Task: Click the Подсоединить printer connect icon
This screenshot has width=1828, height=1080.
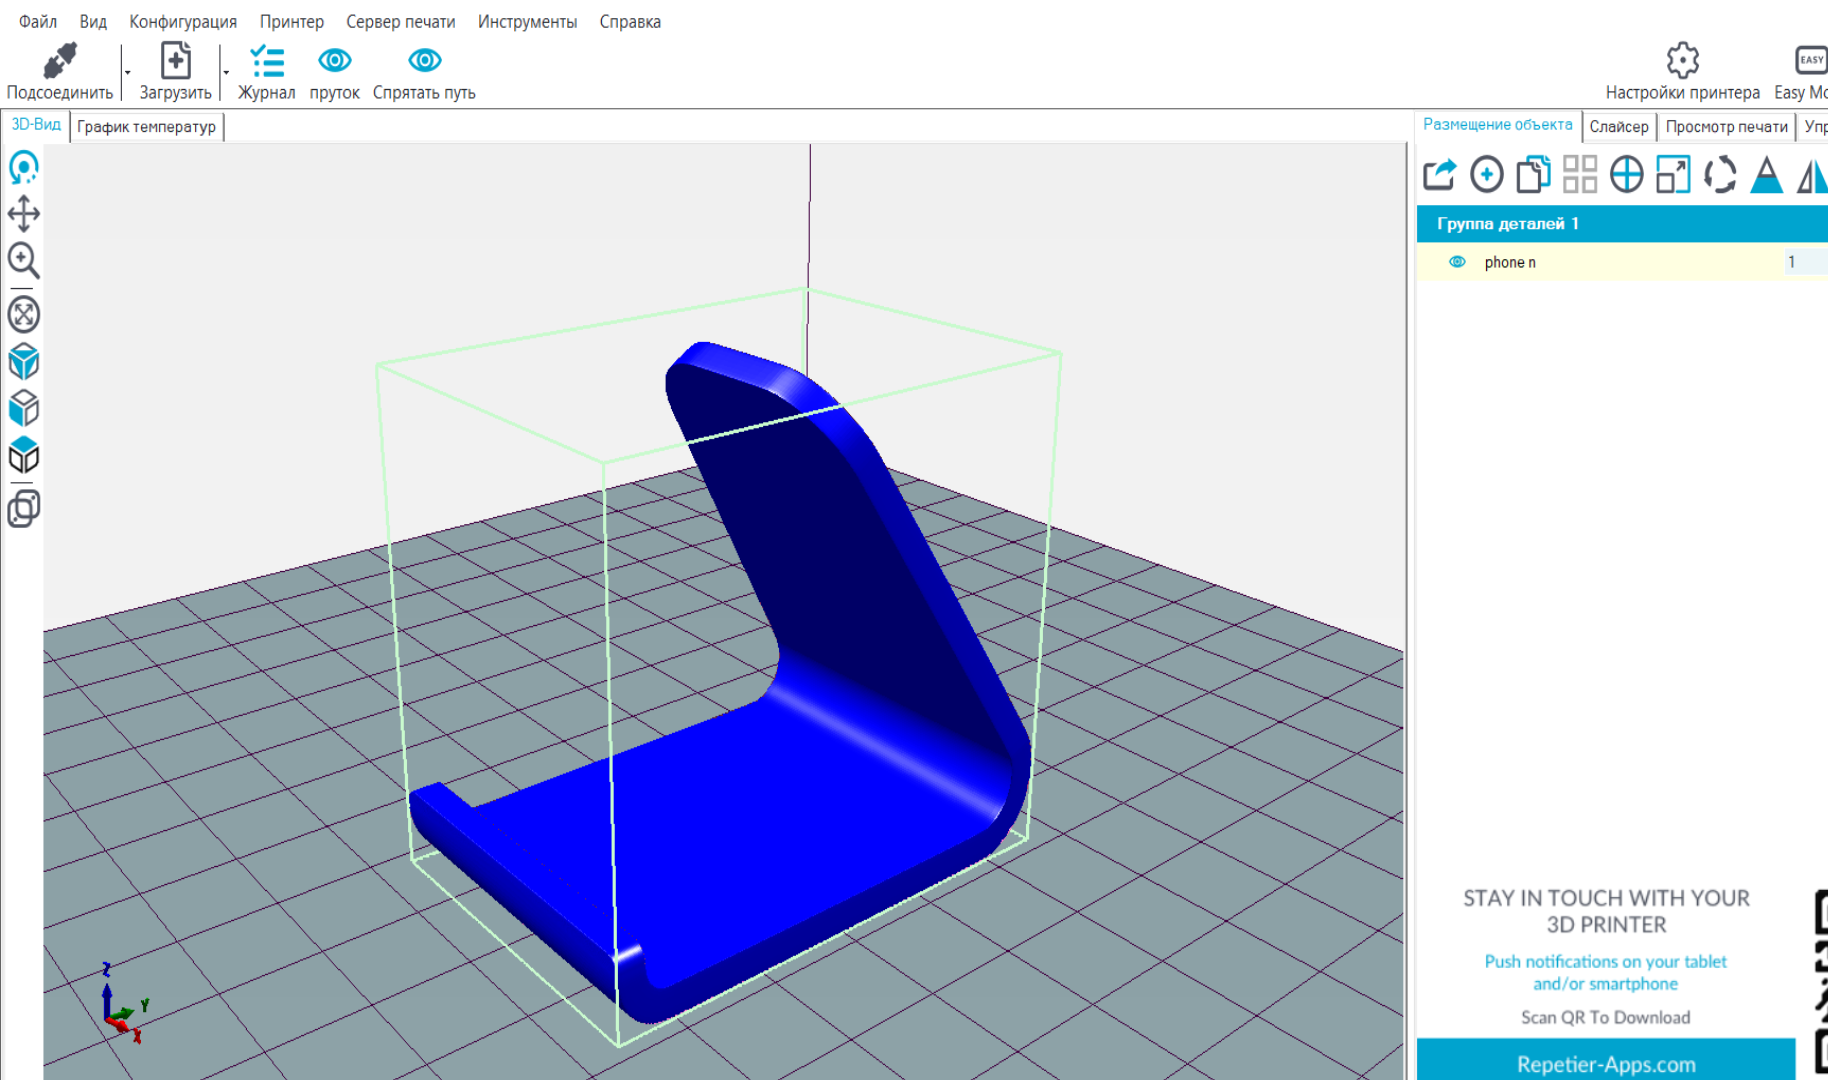Action: 60,62
